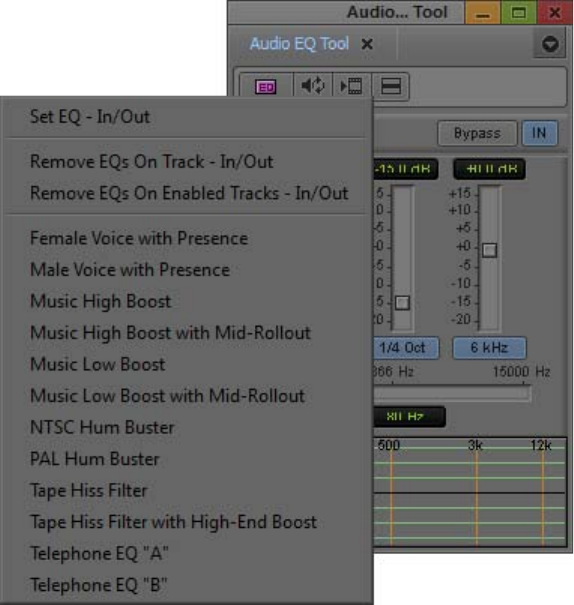This screenshot has width=574, height=605.
Task: Click the render effect film icon
Action: pyautogui.click(x=351, y=86)
